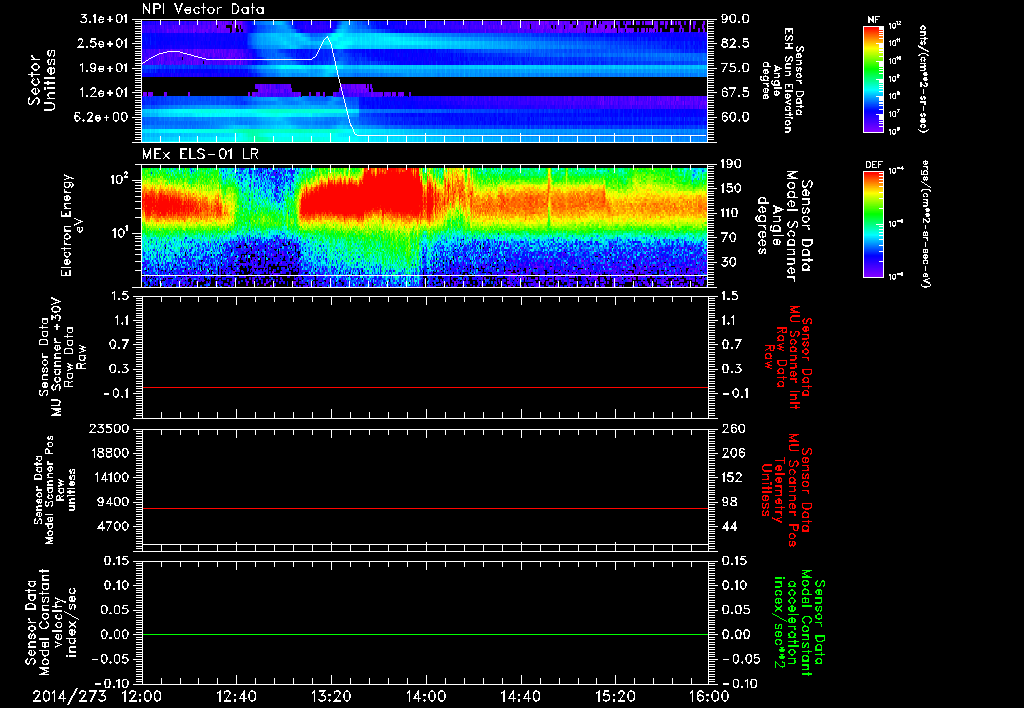Viewport: 1024px width, 708px height.
Task: Click the "14:40" time axis label
Action: coord(520,697)
